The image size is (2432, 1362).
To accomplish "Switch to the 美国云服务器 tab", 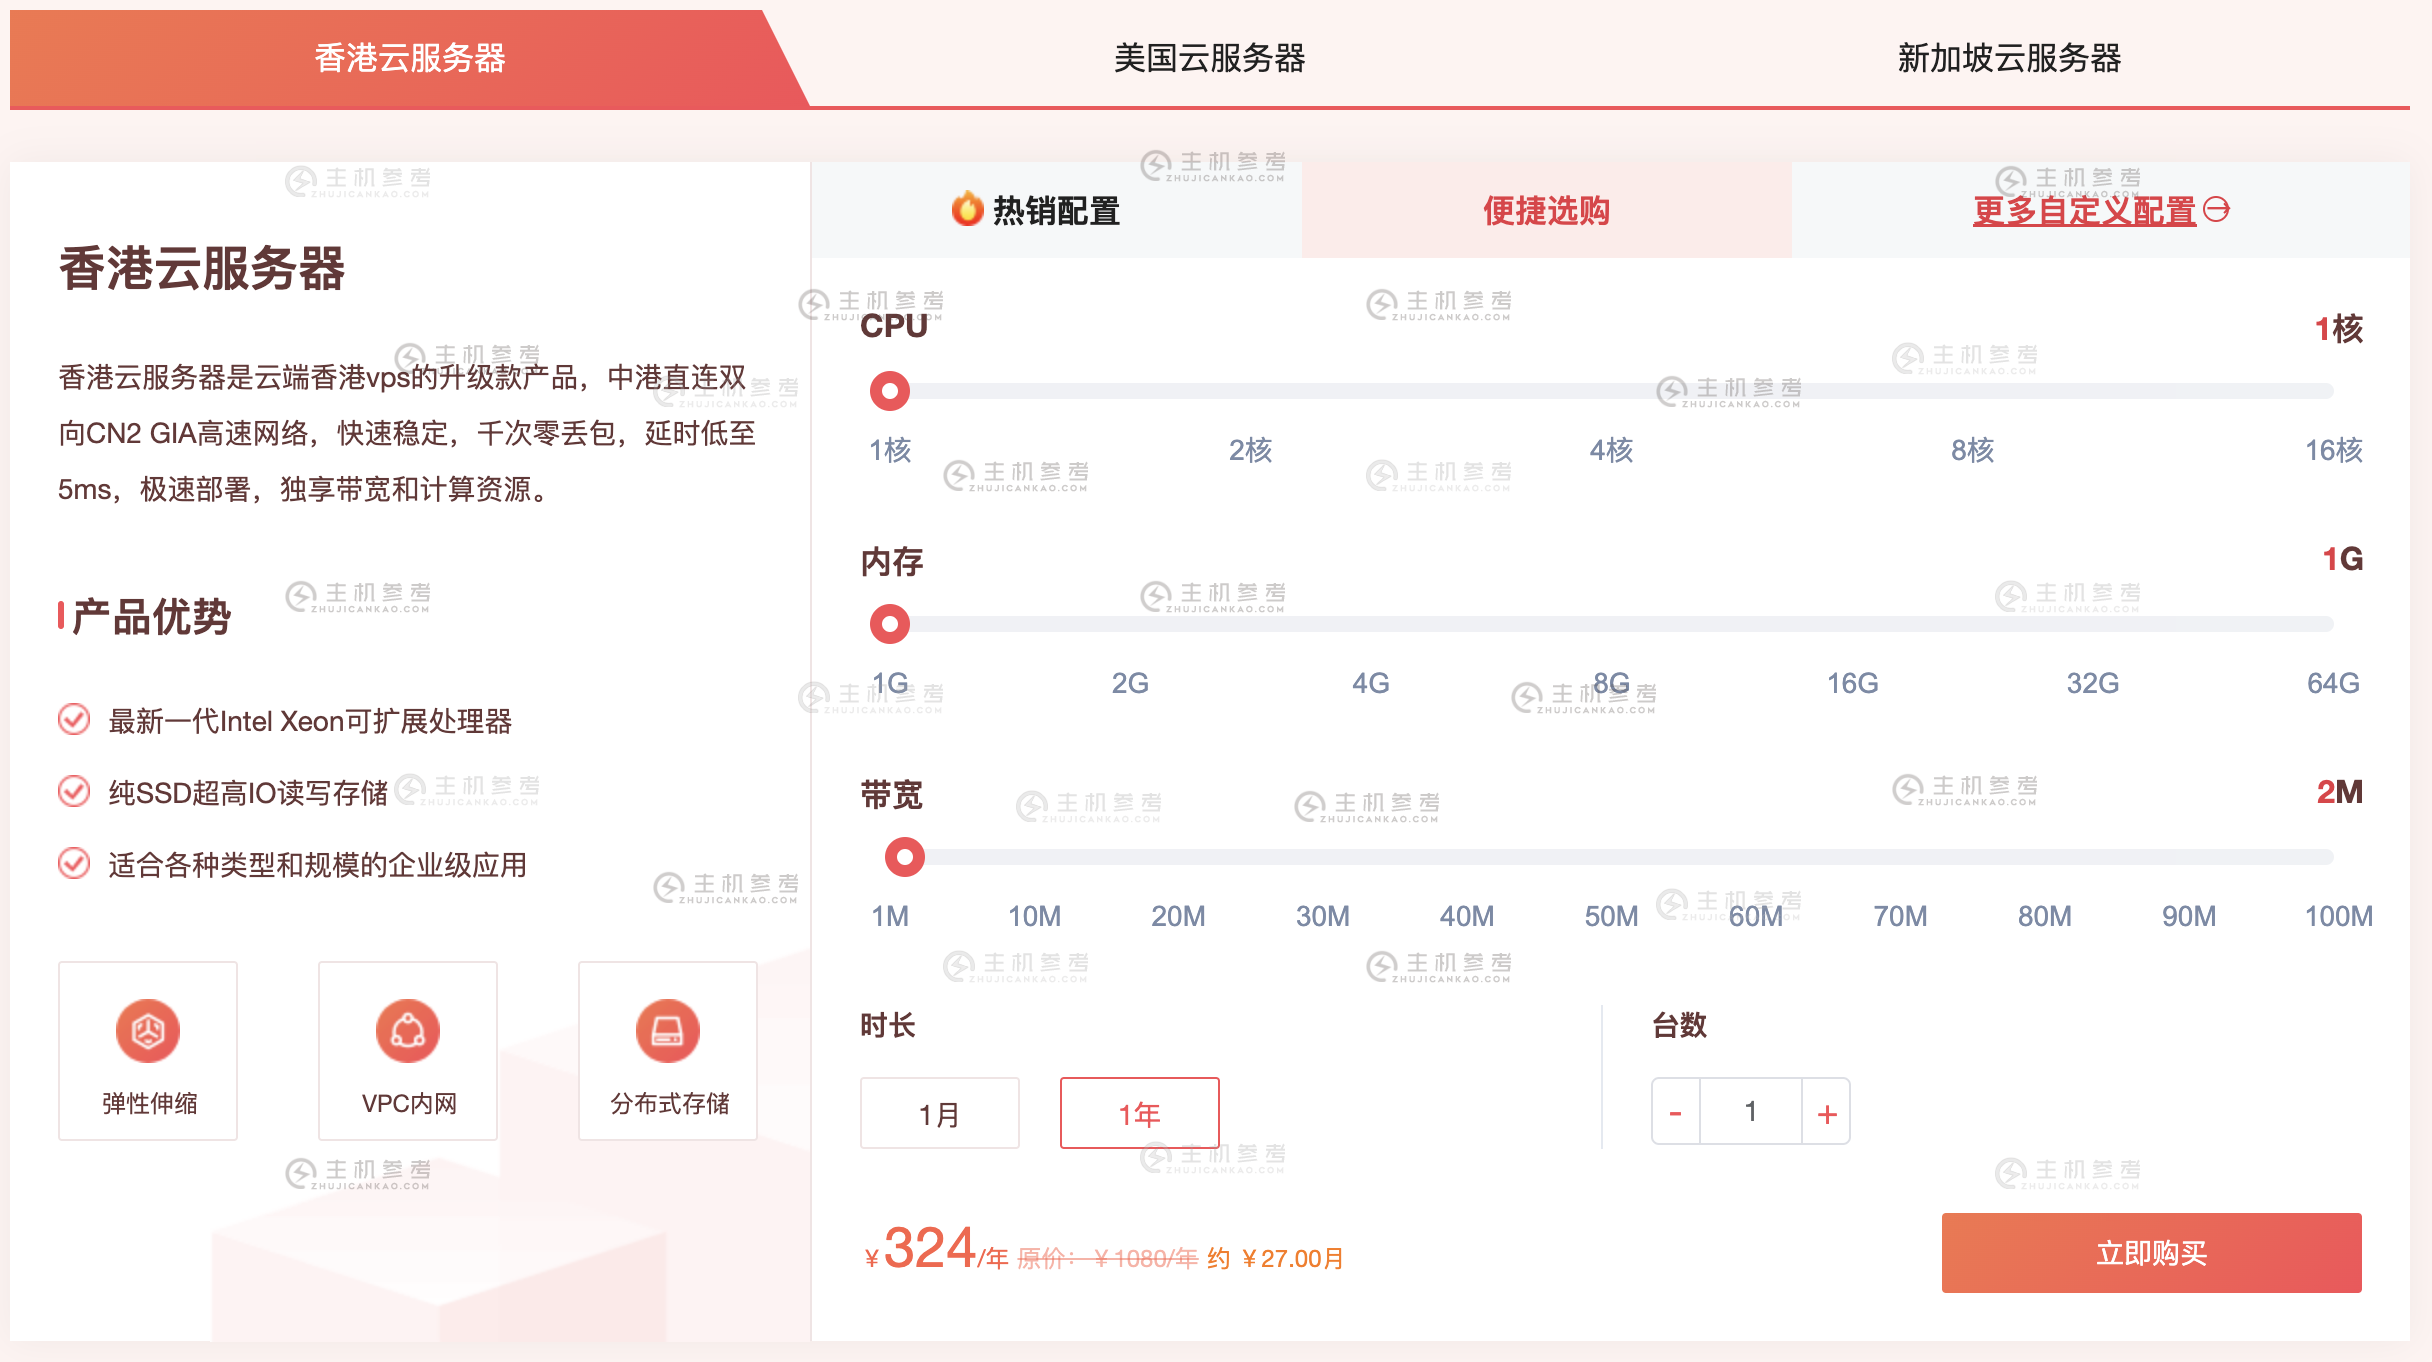I will [1212, 60].
